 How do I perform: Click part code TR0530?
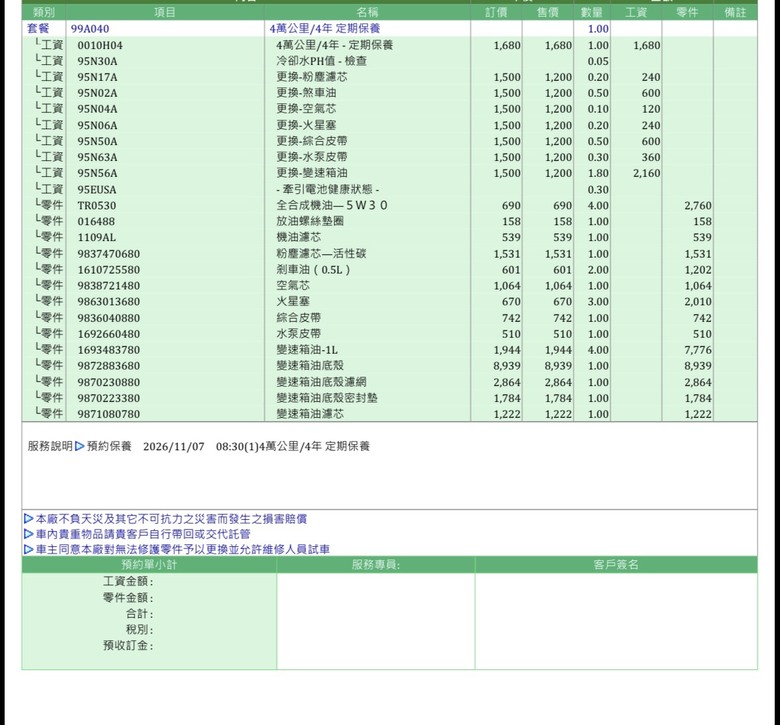coord(97,206)
